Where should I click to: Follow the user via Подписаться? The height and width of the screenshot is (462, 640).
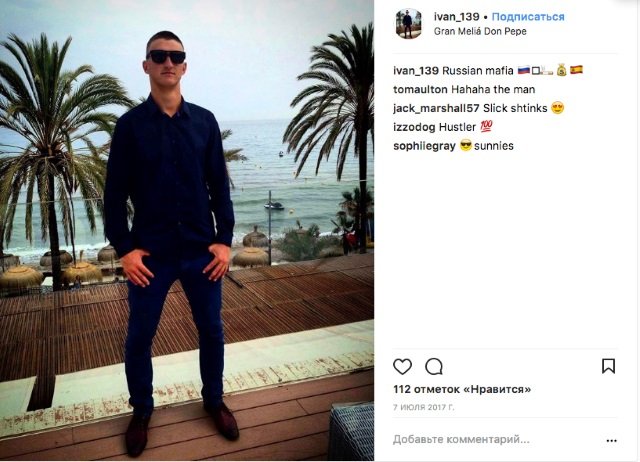(x=528, y=17)
